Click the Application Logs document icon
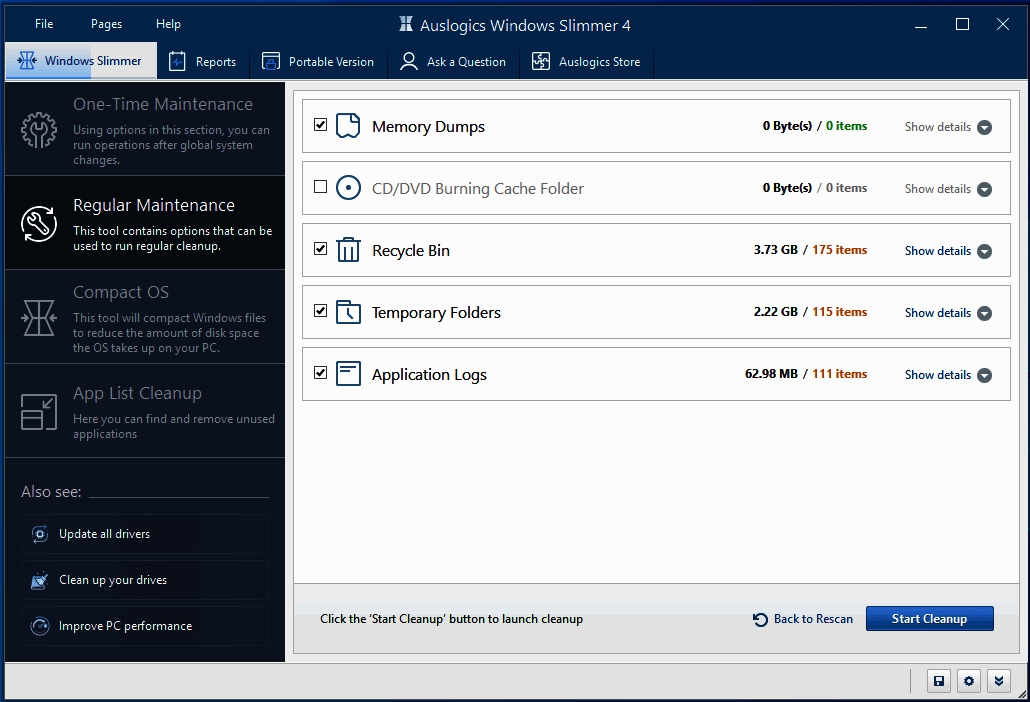1030x702 pixels. (x=348, y=374)
